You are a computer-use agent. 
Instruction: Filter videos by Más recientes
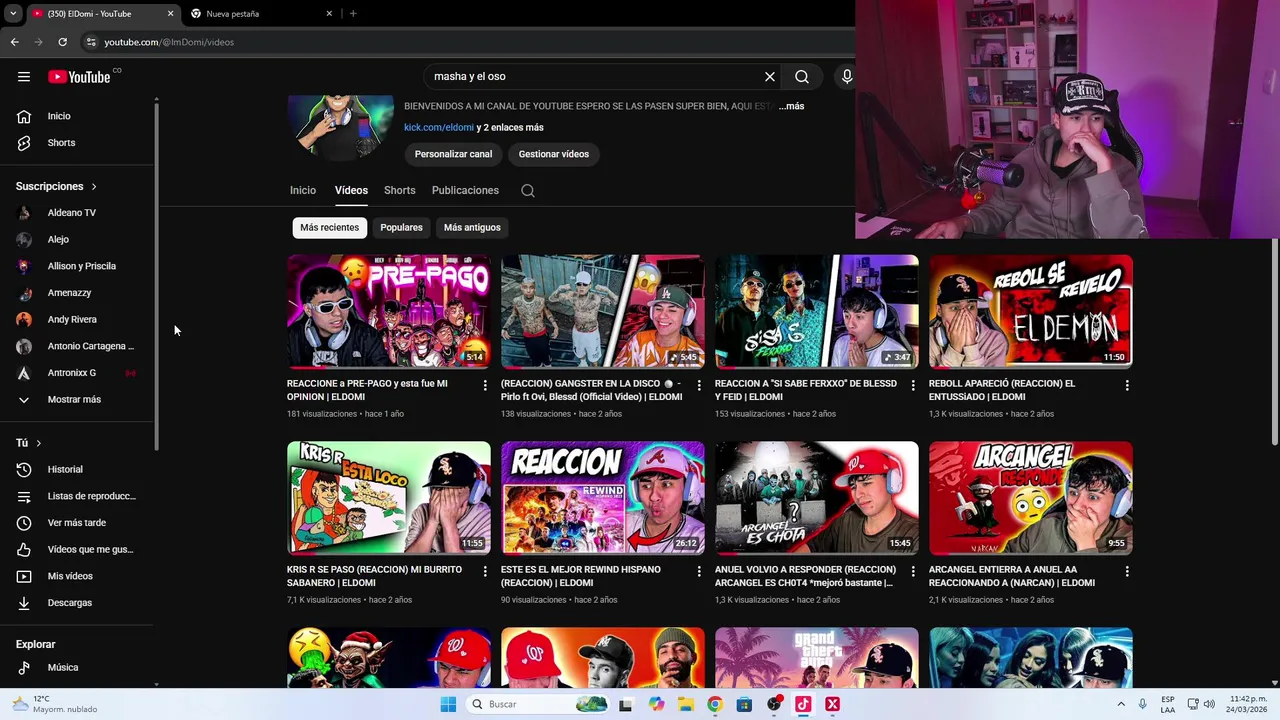tap(329, 227)
